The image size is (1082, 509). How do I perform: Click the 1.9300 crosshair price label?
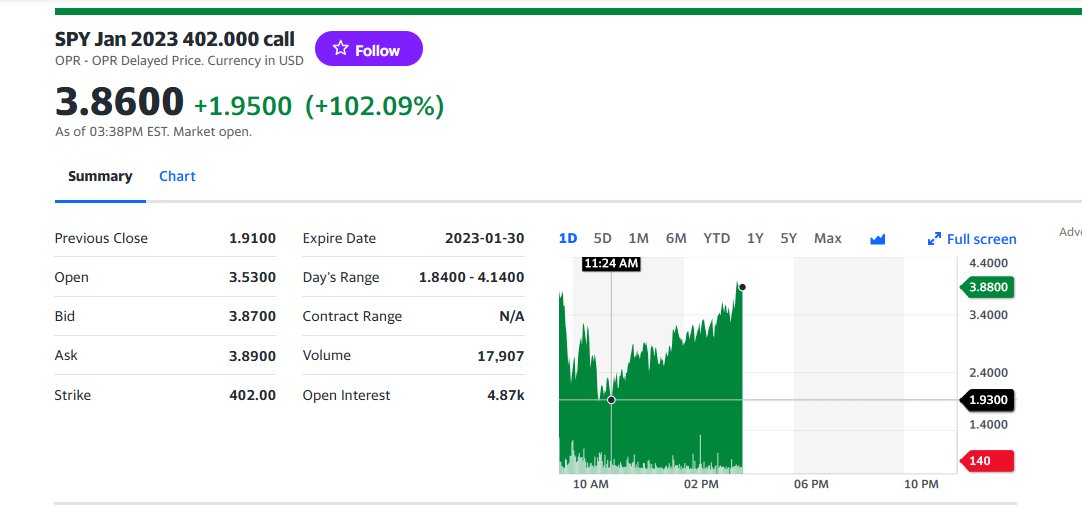tap(987, 400)
